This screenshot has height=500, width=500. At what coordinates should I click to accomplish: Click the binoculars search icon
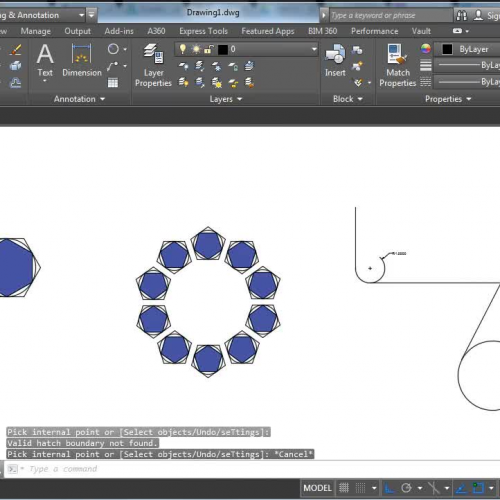point(462,15)
